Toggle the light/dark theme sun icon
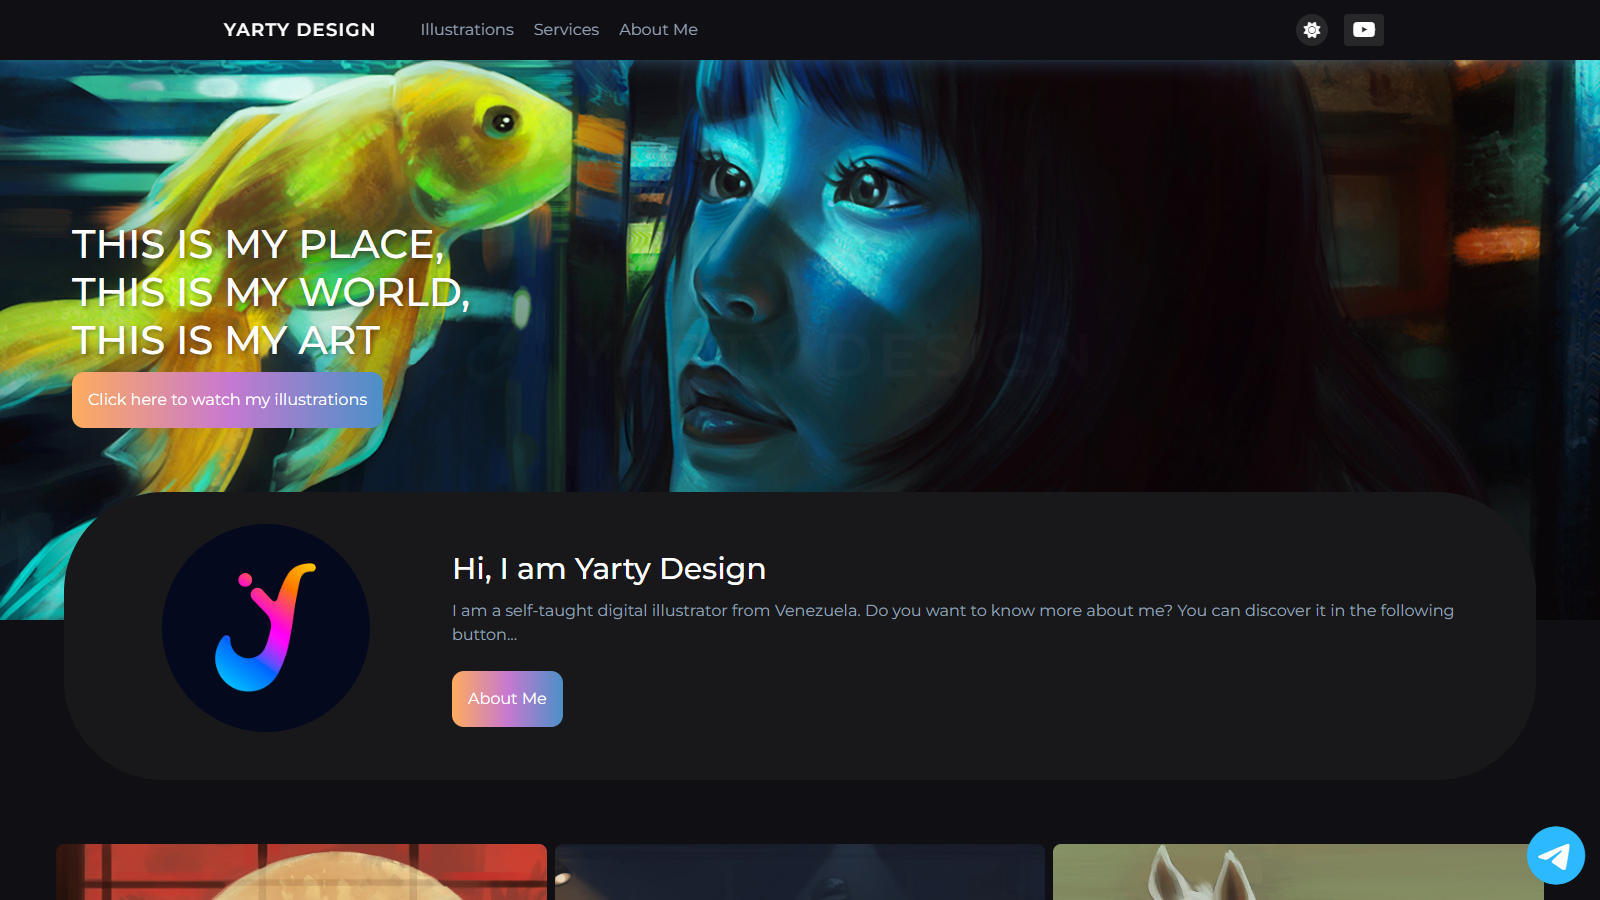 coord(1312,30)
